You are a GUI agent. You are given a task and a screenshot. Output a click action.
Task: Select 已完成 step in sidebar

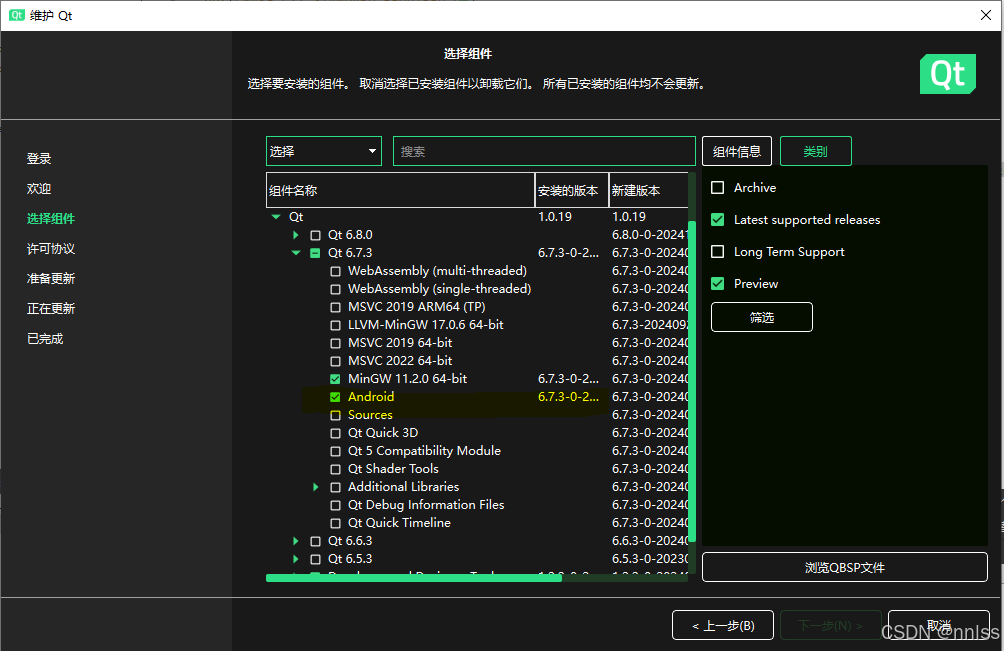(45, 339)
